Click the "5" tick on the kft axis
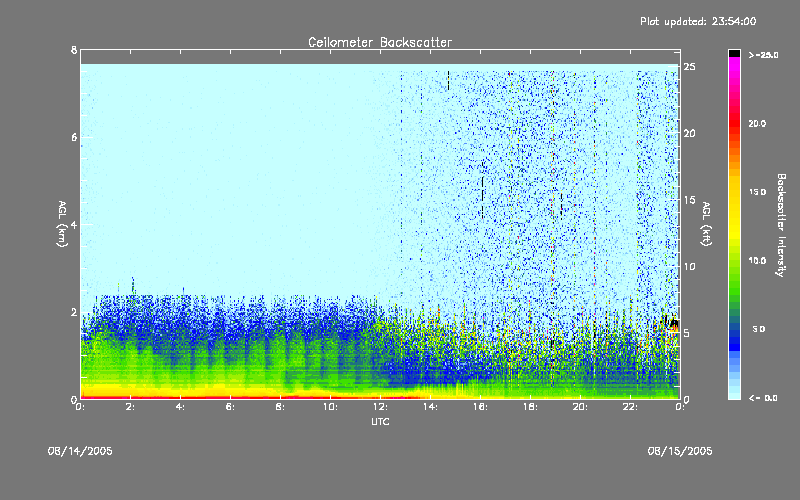The image size is (800, 500). click(687, 333)
